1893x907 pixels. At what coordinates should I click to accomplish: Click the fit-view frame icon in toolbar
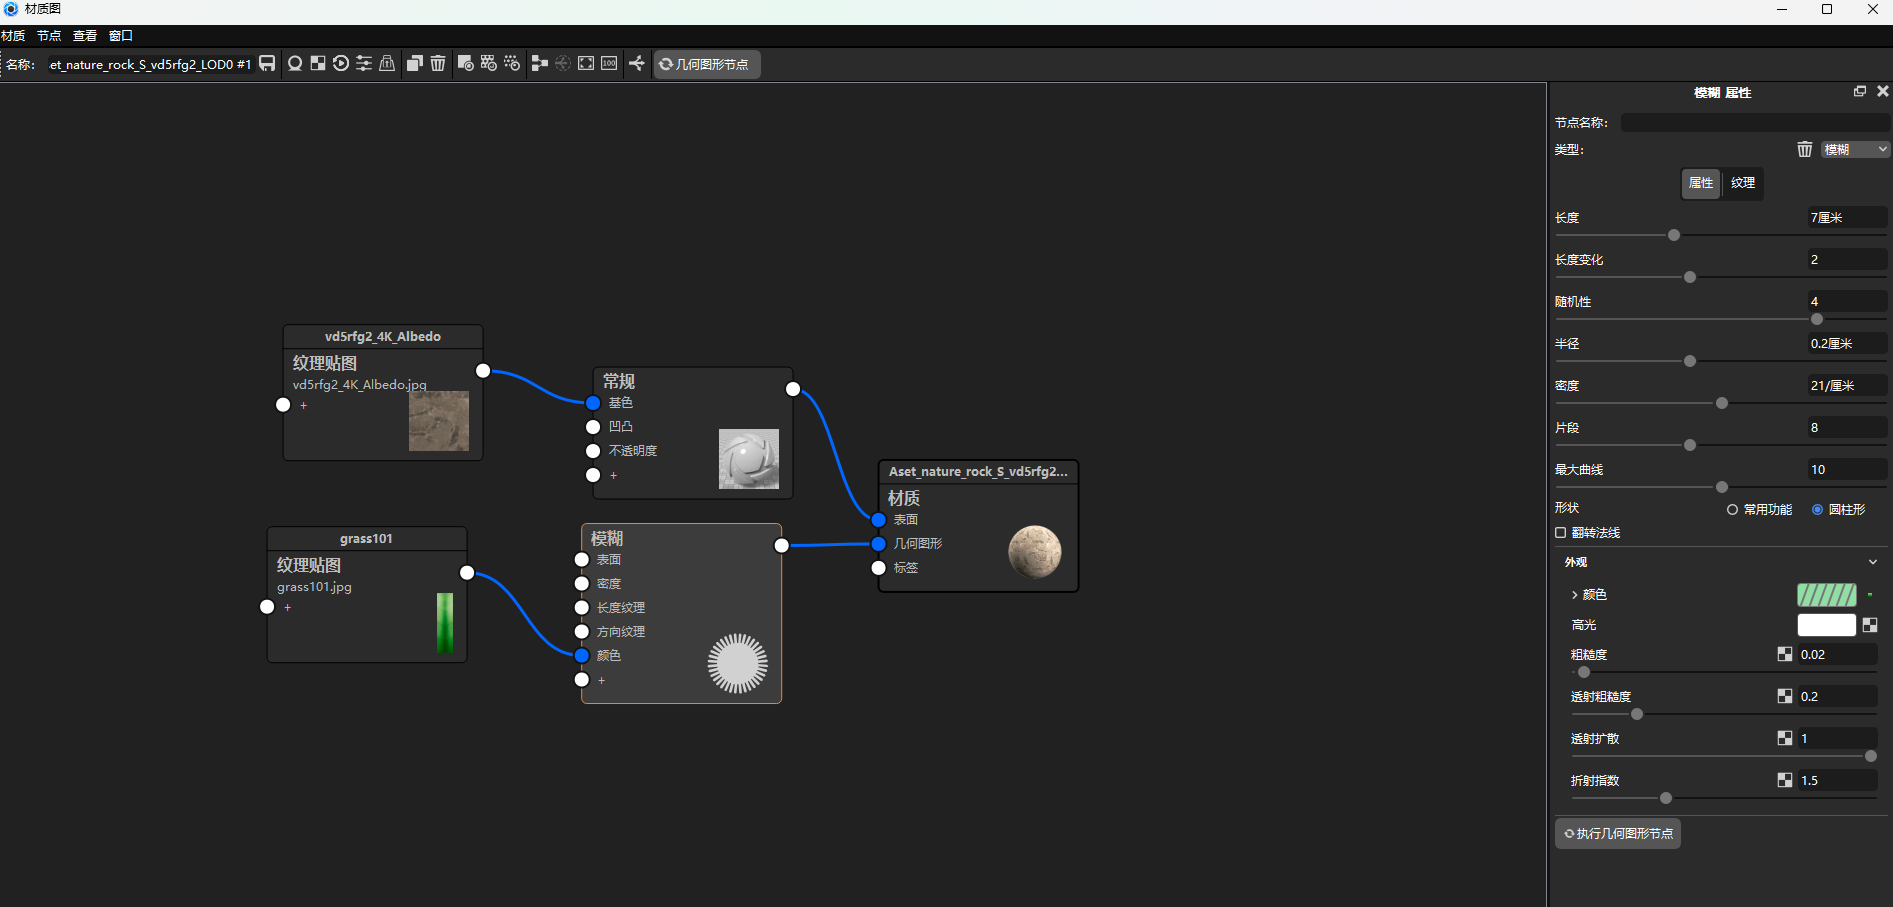point(586,63)
